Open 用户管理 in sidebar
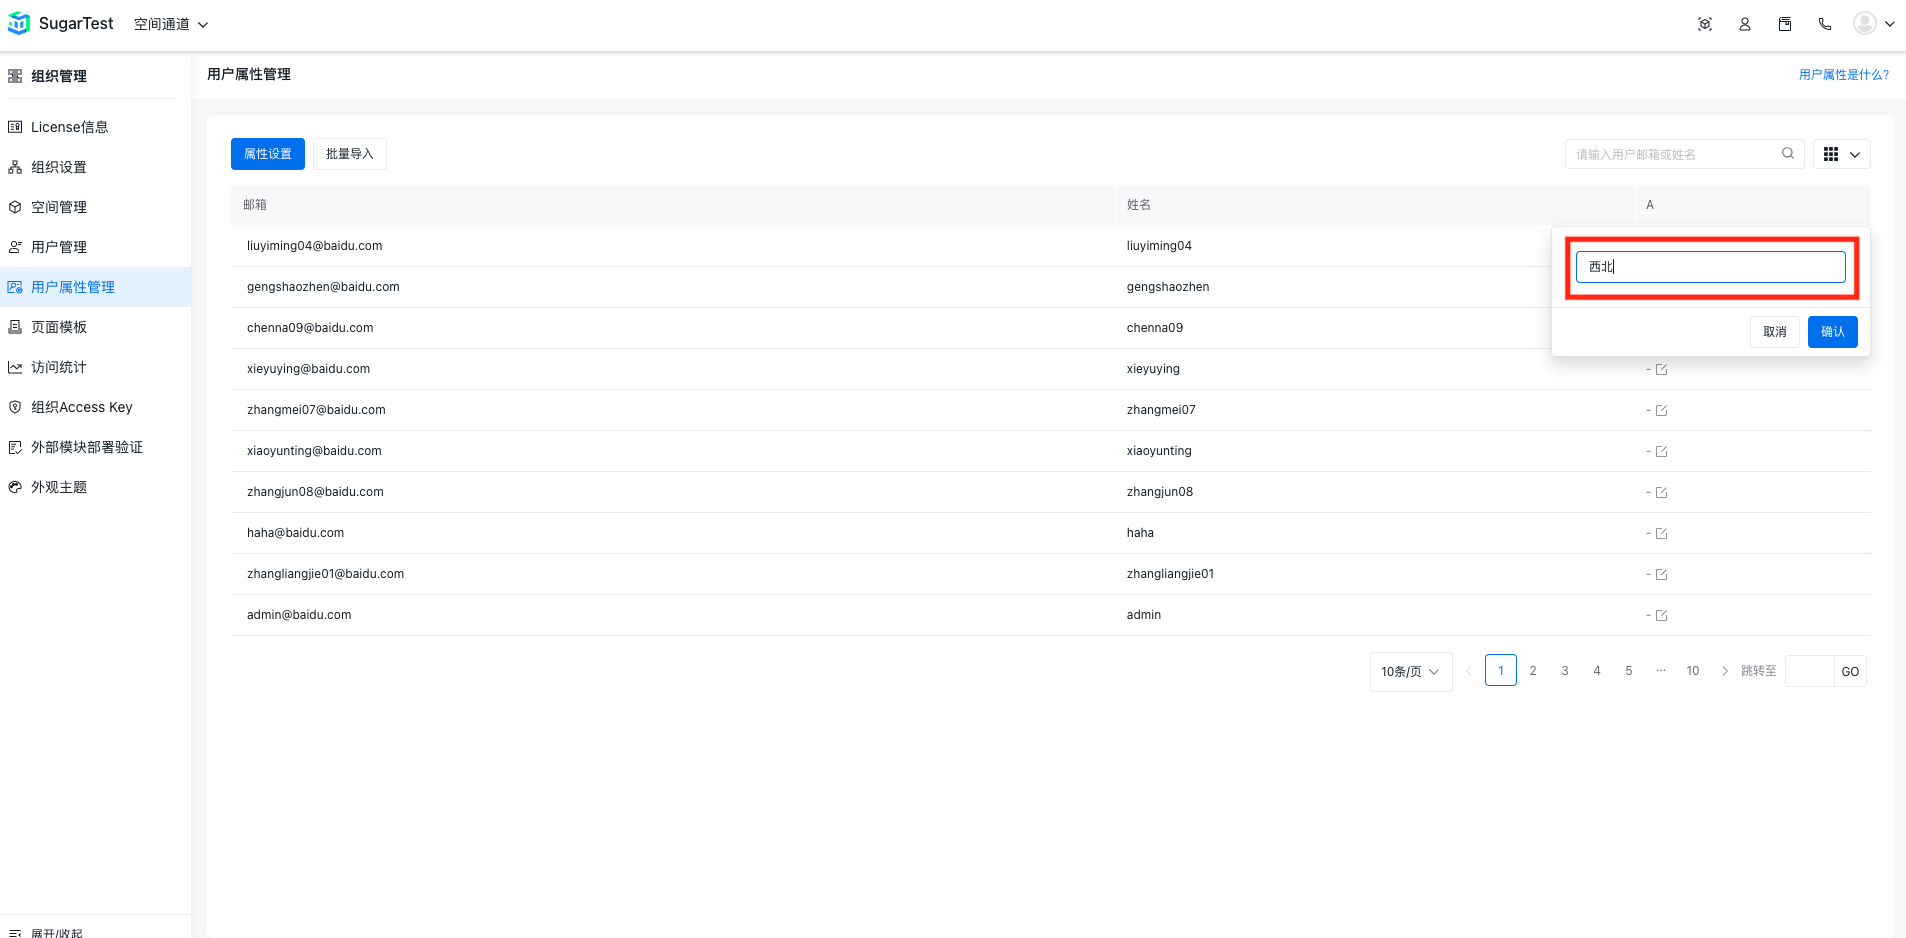The width and height of the screenshot is (1906, 938). point(95,247)
